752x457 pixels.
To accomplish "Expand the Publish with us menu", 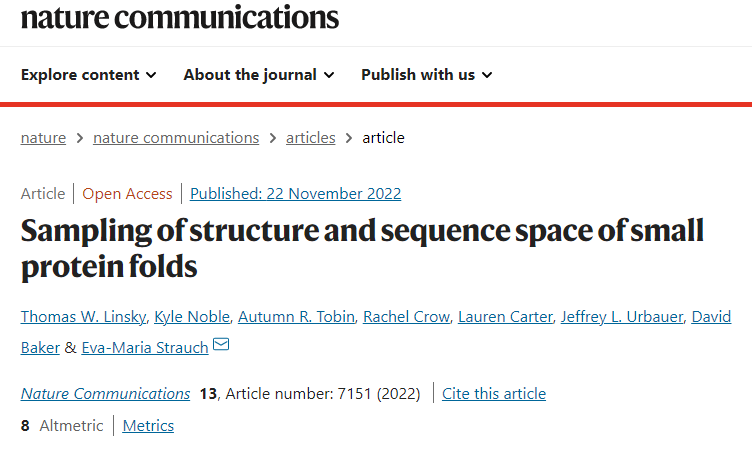I will click(427, 75).
